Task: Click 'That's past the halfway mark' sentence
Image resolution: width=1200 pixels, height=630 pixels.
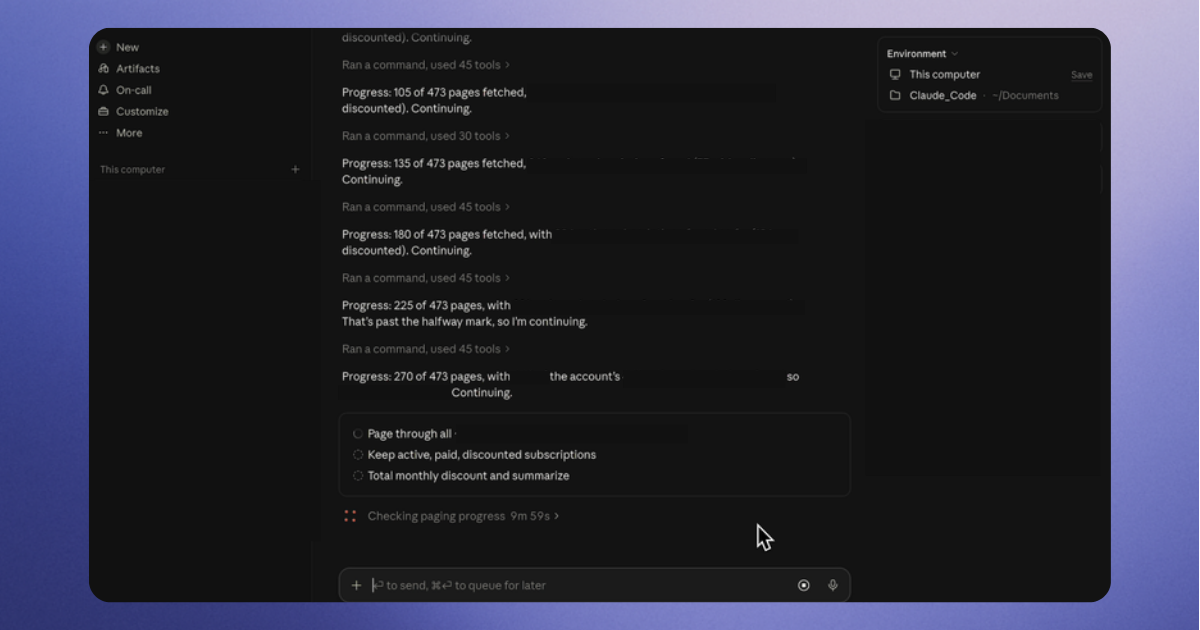Action: [465, 322]
